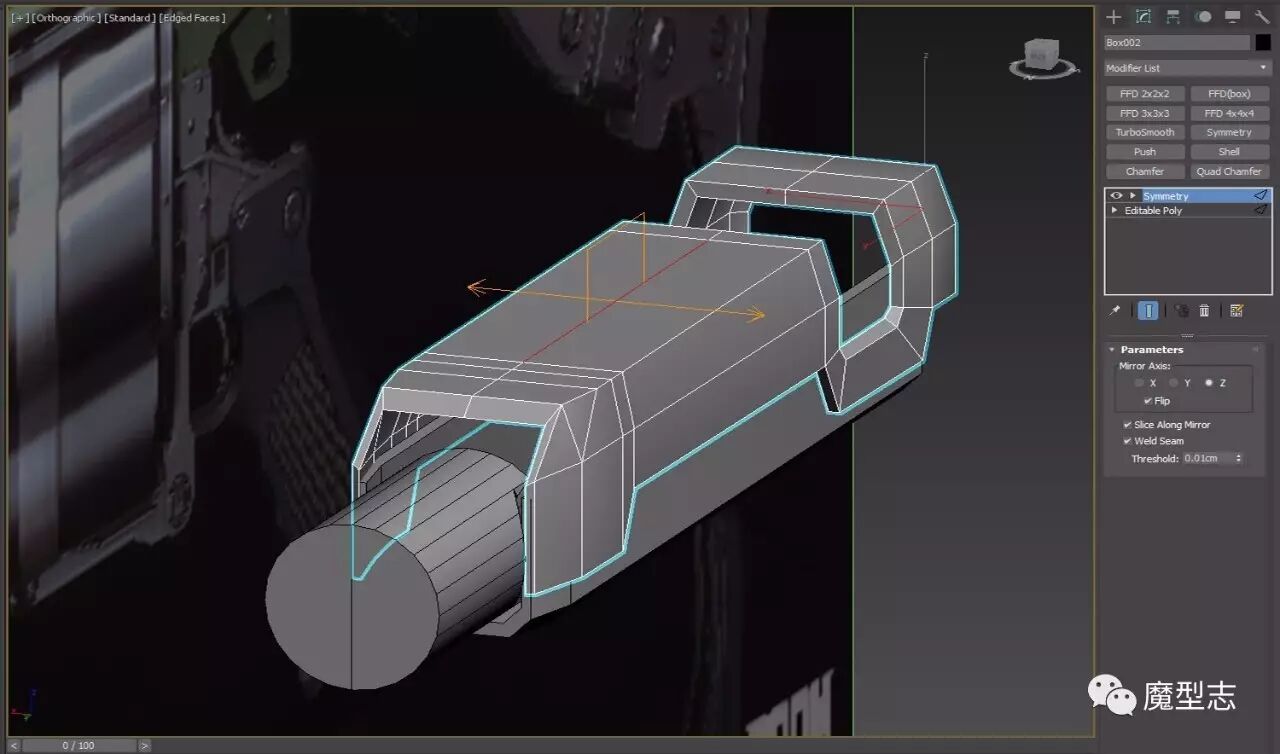Click the Box002 object name field

(1177, 43)
